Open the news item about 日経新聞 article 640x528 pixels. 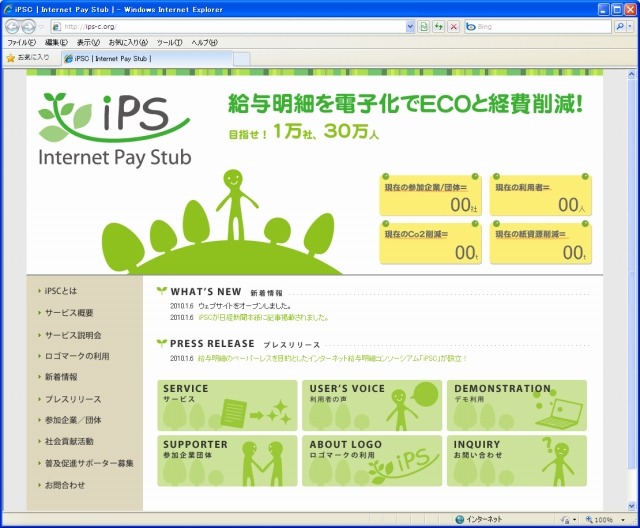pyautogui.click(x=263, y=317)
